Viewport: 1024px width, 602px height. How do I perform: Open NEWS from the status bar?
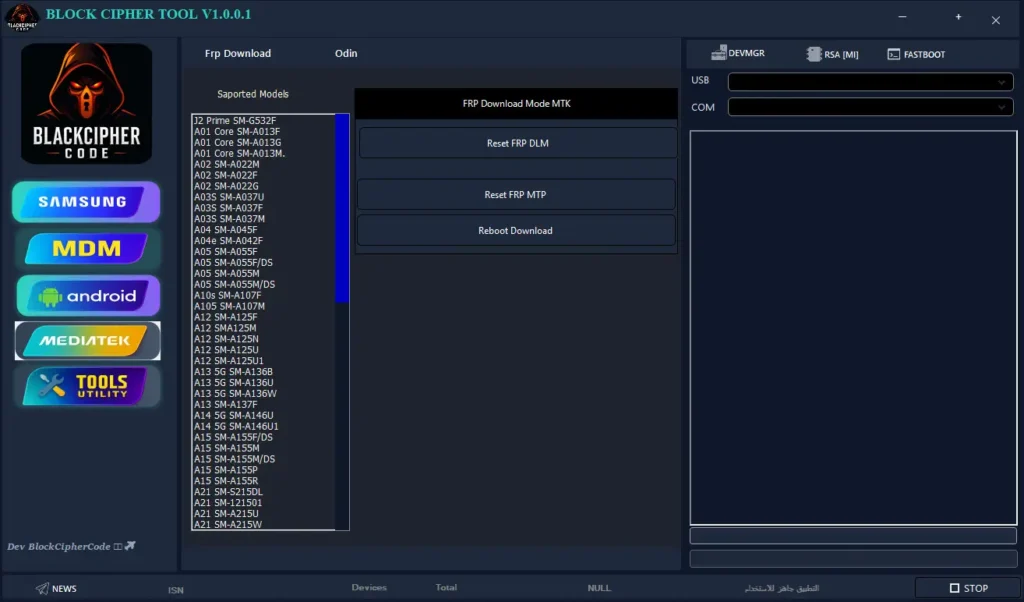[x=56, y=589]
